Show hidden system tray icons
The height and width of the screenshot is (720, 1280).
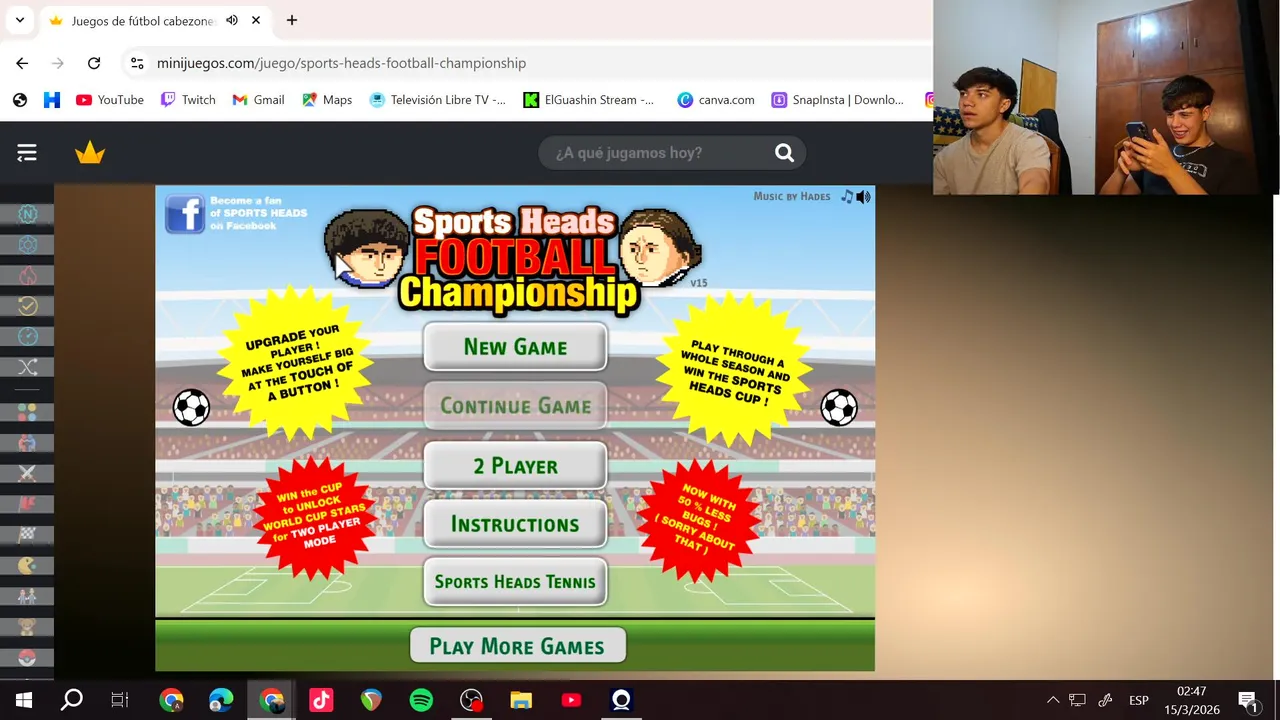pyautogui.click(x=1053, y=700)
